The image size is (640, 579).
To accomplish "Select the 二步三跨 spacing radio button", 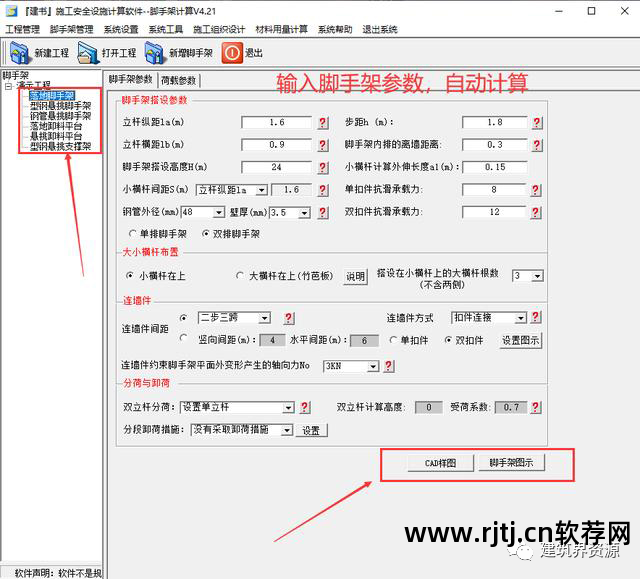I will [184, 317].
